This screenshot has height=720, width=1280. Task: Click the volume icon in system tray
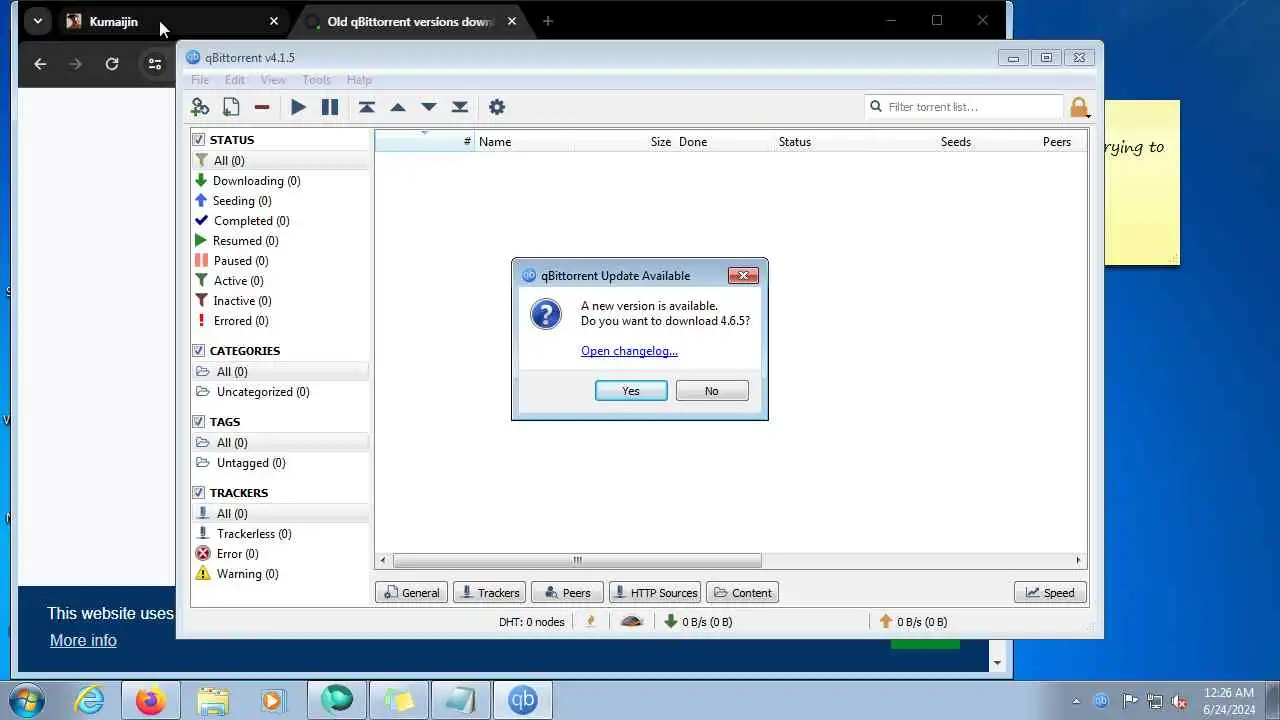click(1180, 701)
